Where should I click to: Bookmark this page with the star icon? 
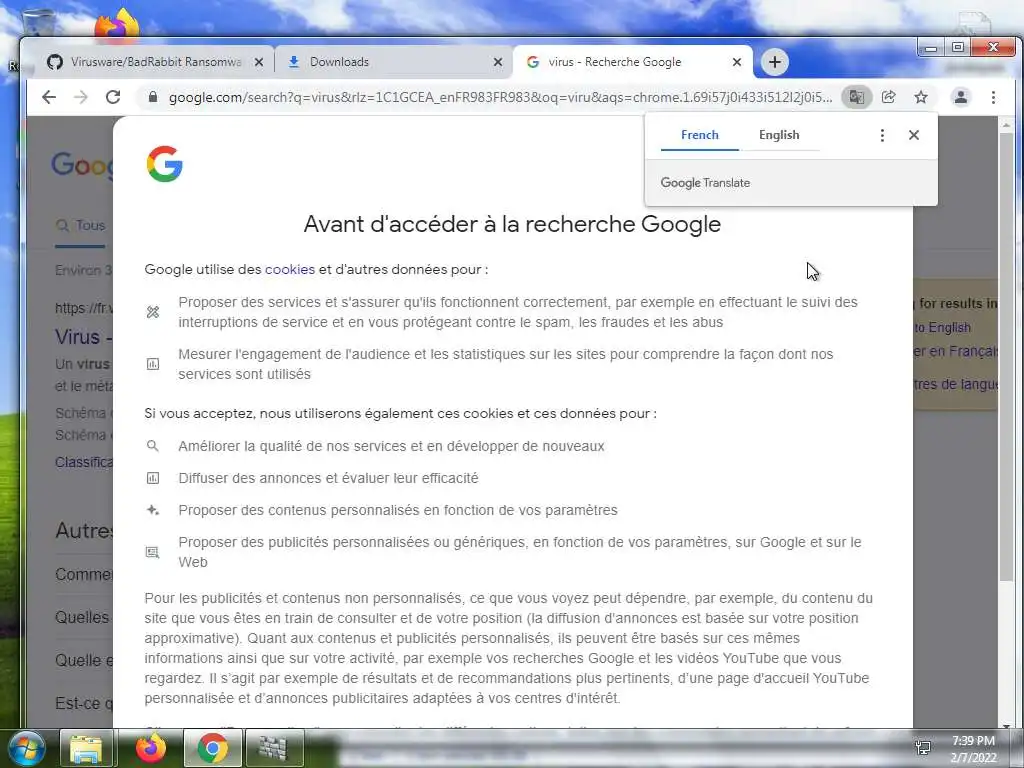pyautogui.click(x=921, y=97)
